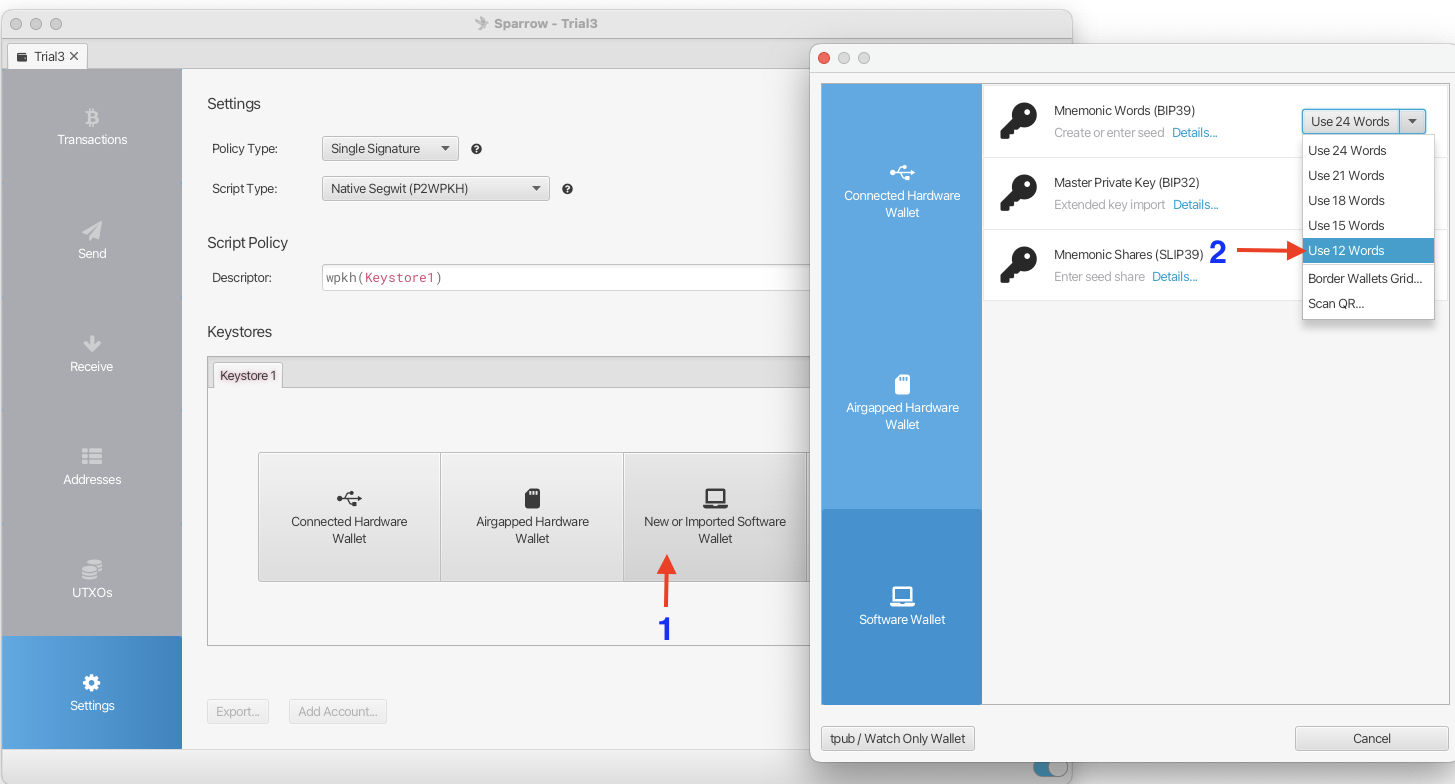Choose Use 24 Words from the list
Viewport: 1455px width, 784px height.
(1368, 150)
